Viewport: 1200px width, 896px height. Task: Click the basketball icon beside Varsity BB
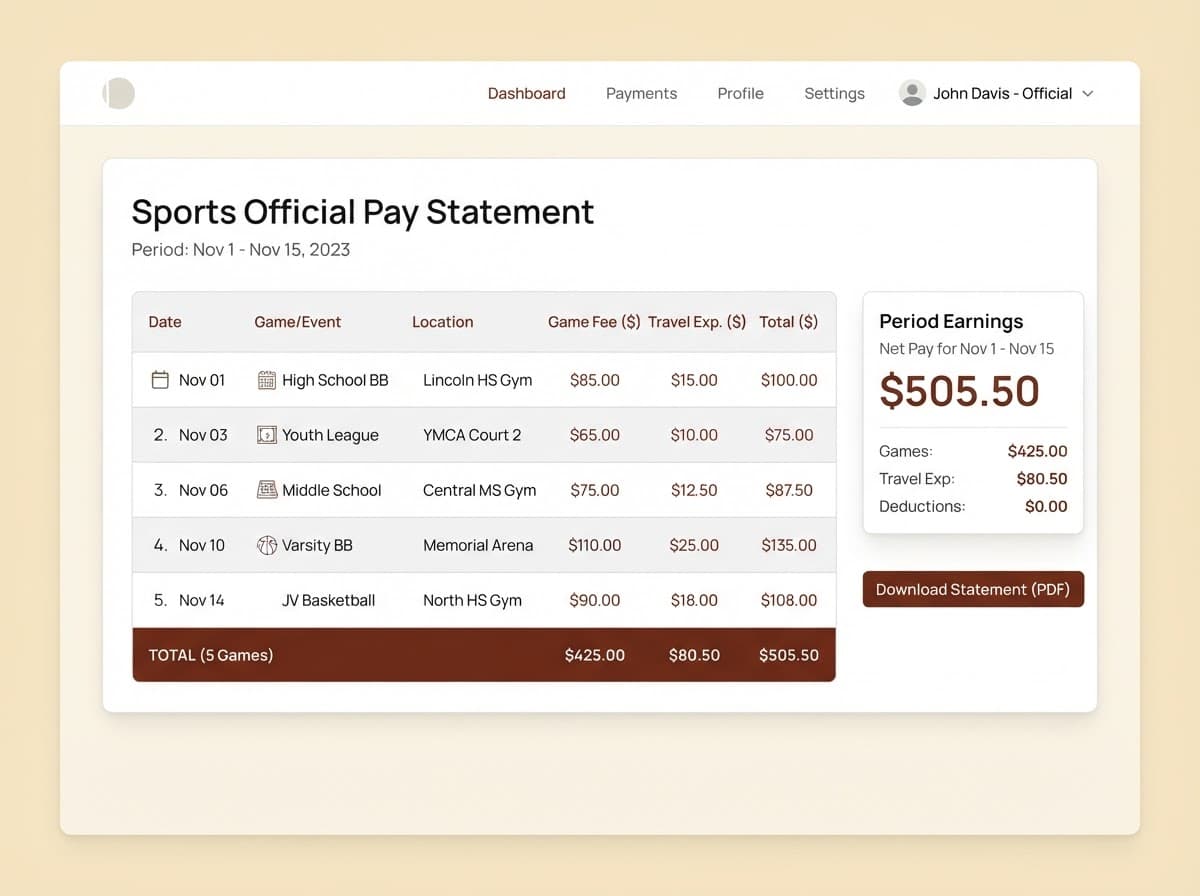(267, 545)
